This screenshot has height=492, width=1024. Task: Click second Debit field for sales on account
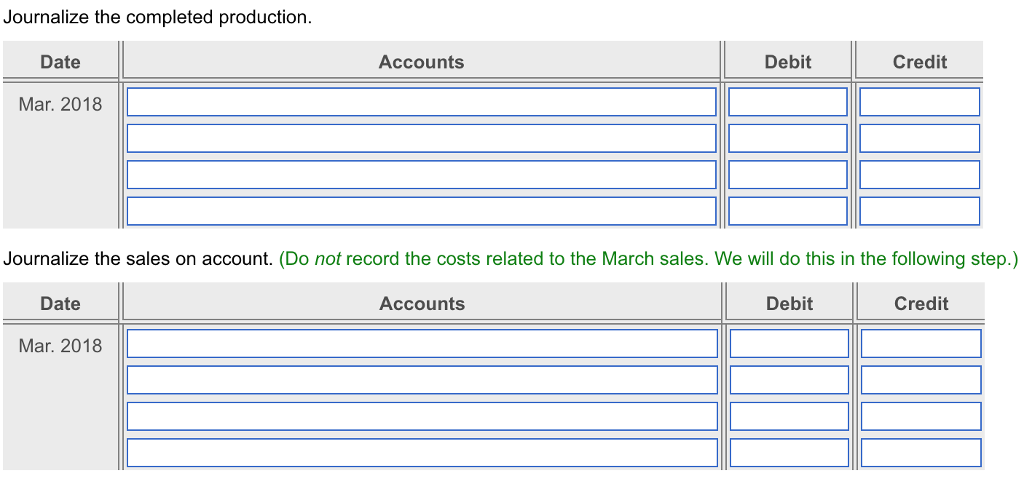pyautogui.click(x=789, y=380)
